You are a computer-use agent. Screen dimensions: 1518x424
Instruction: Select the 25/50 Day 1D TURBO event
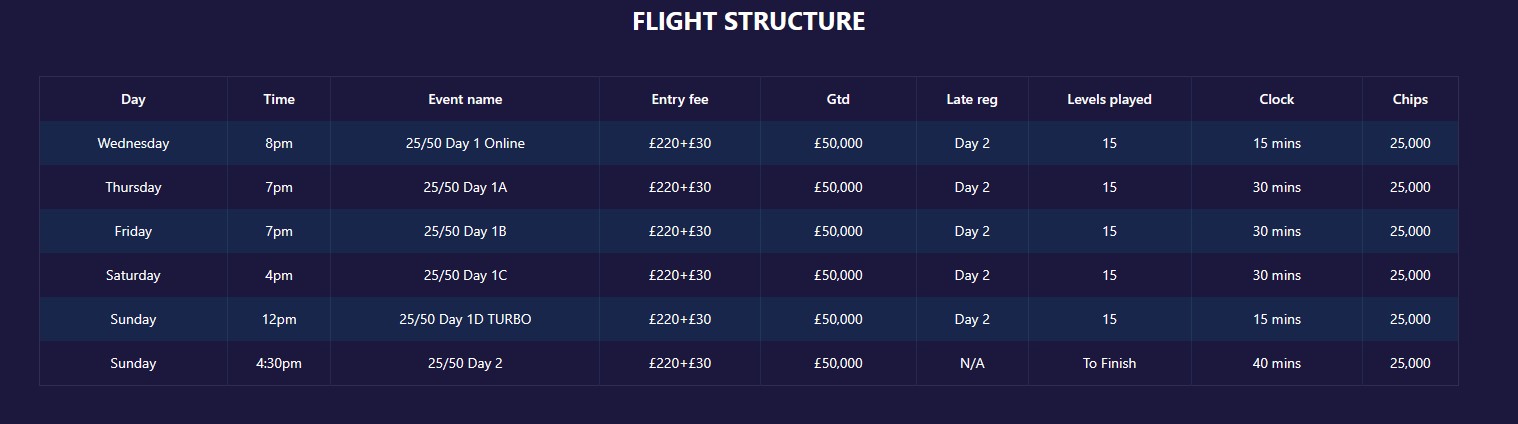pos(465,319)
